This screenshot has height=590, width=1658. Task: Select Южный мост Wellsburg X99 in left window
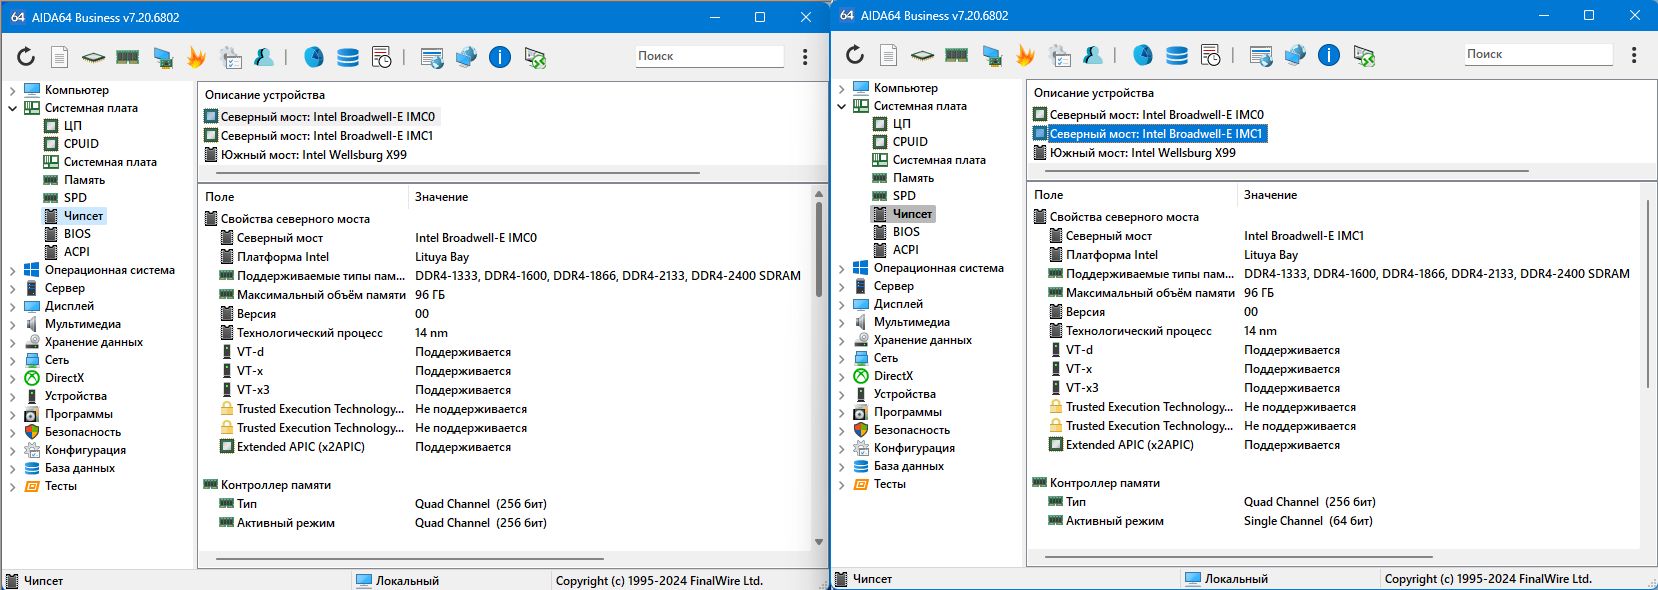point(313,155)
